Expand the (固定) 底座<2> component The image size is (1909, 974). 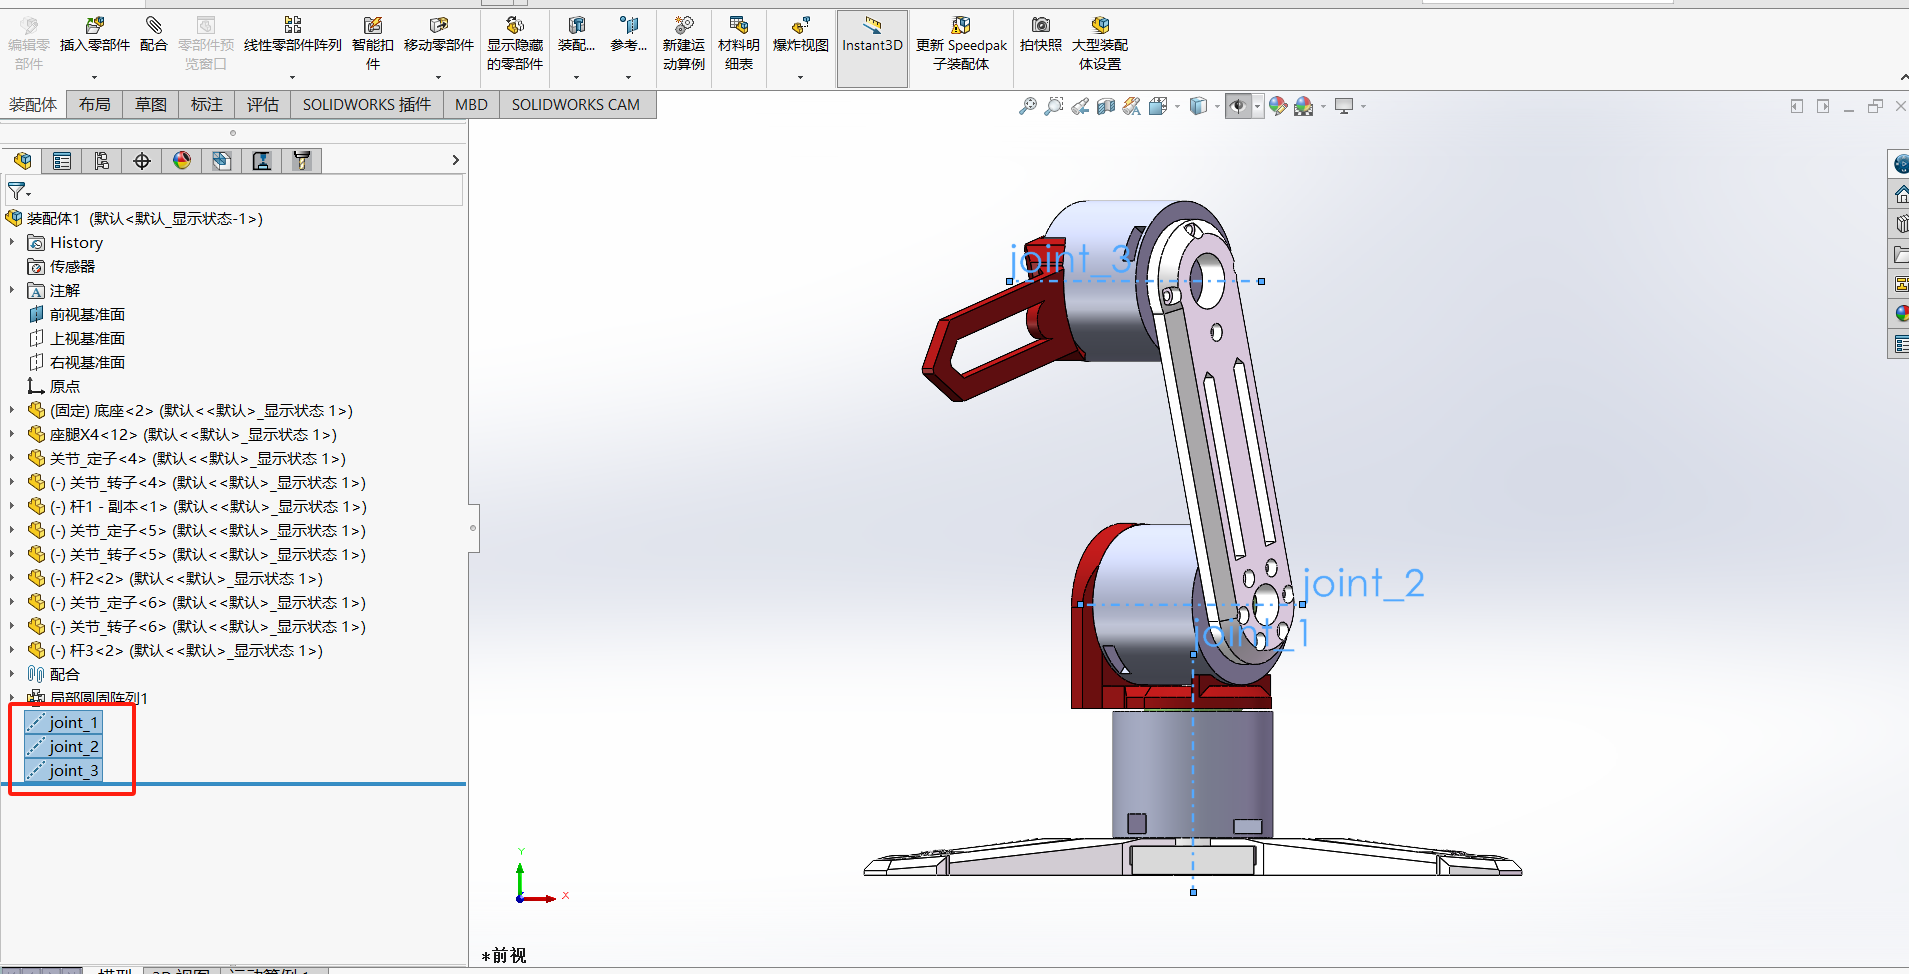(x=12, y=410)
